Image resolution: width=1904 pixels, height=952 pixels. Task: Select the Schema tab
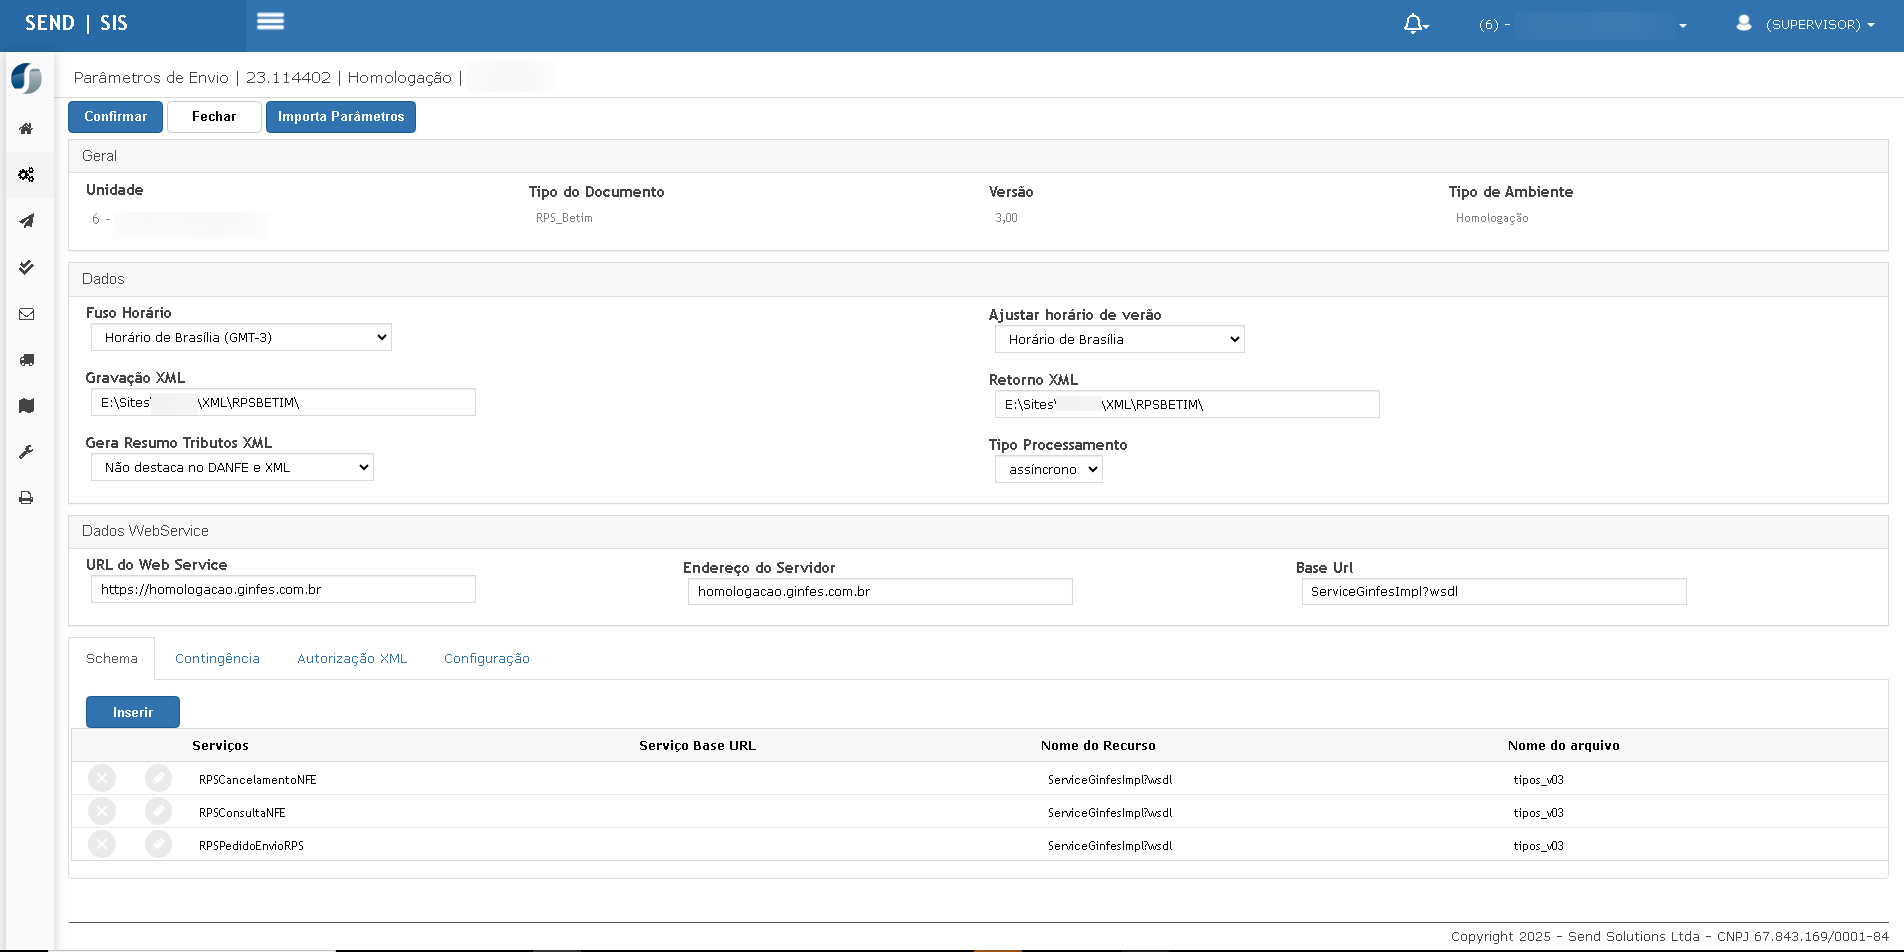(112, 658)
